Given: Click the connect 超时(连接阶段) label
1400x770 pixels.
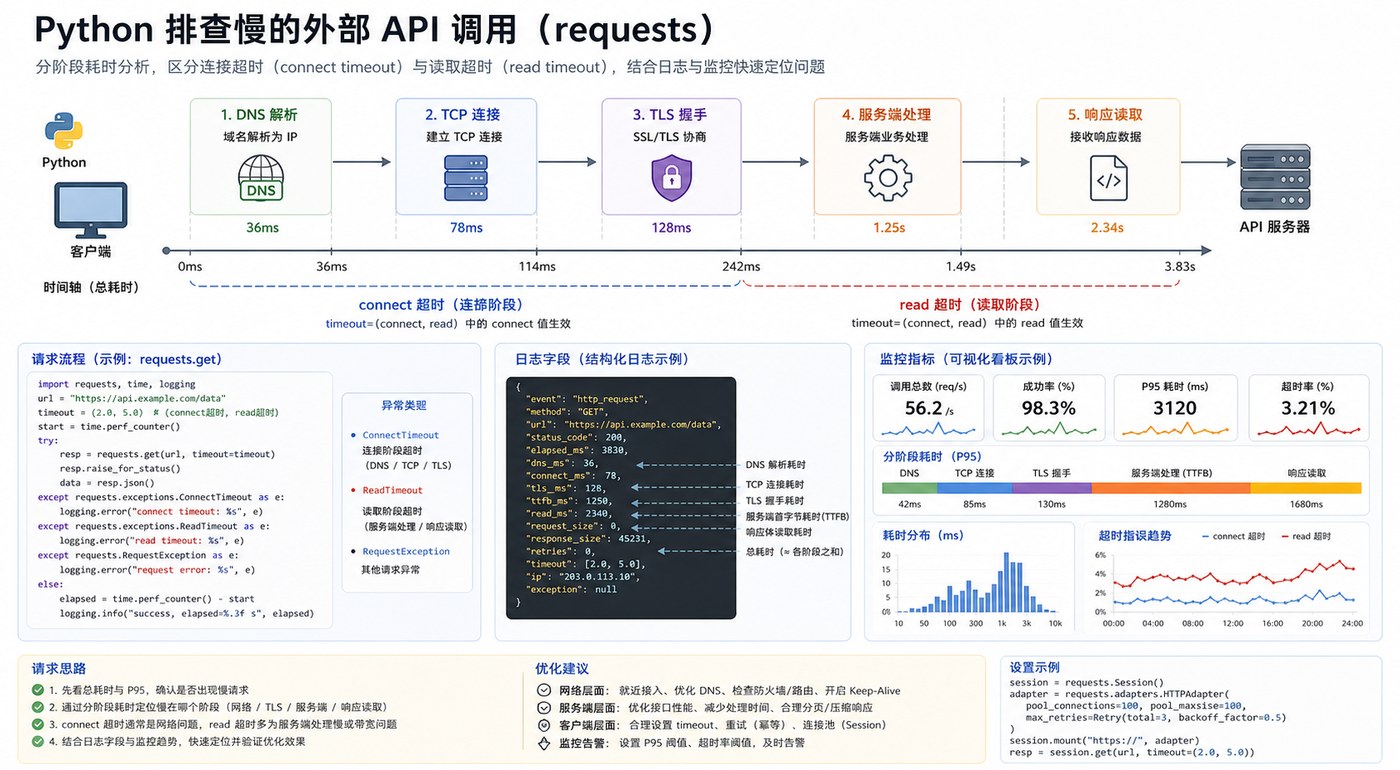Looking at the screenshot, I should (x=441, y=304).
